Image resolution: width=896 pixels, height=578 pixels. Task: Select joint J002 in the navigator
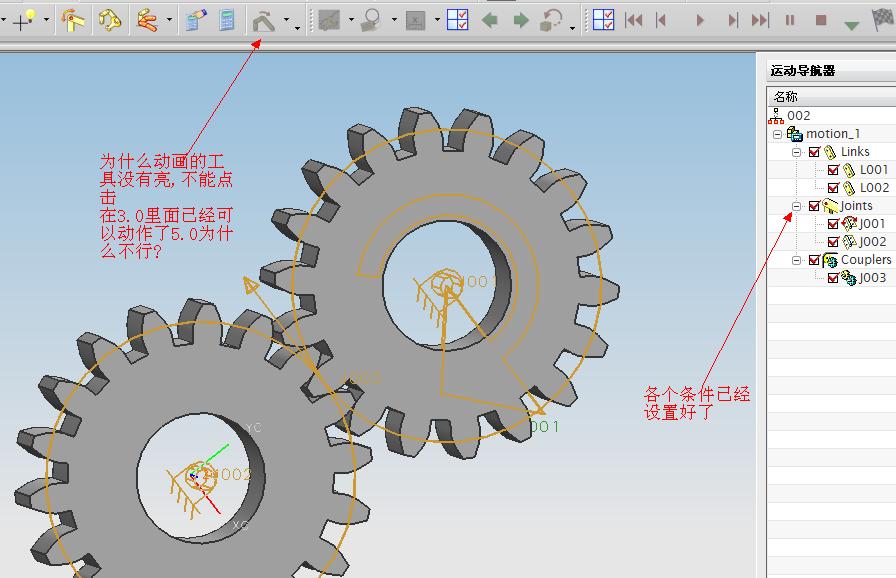(x=872, y=242)
